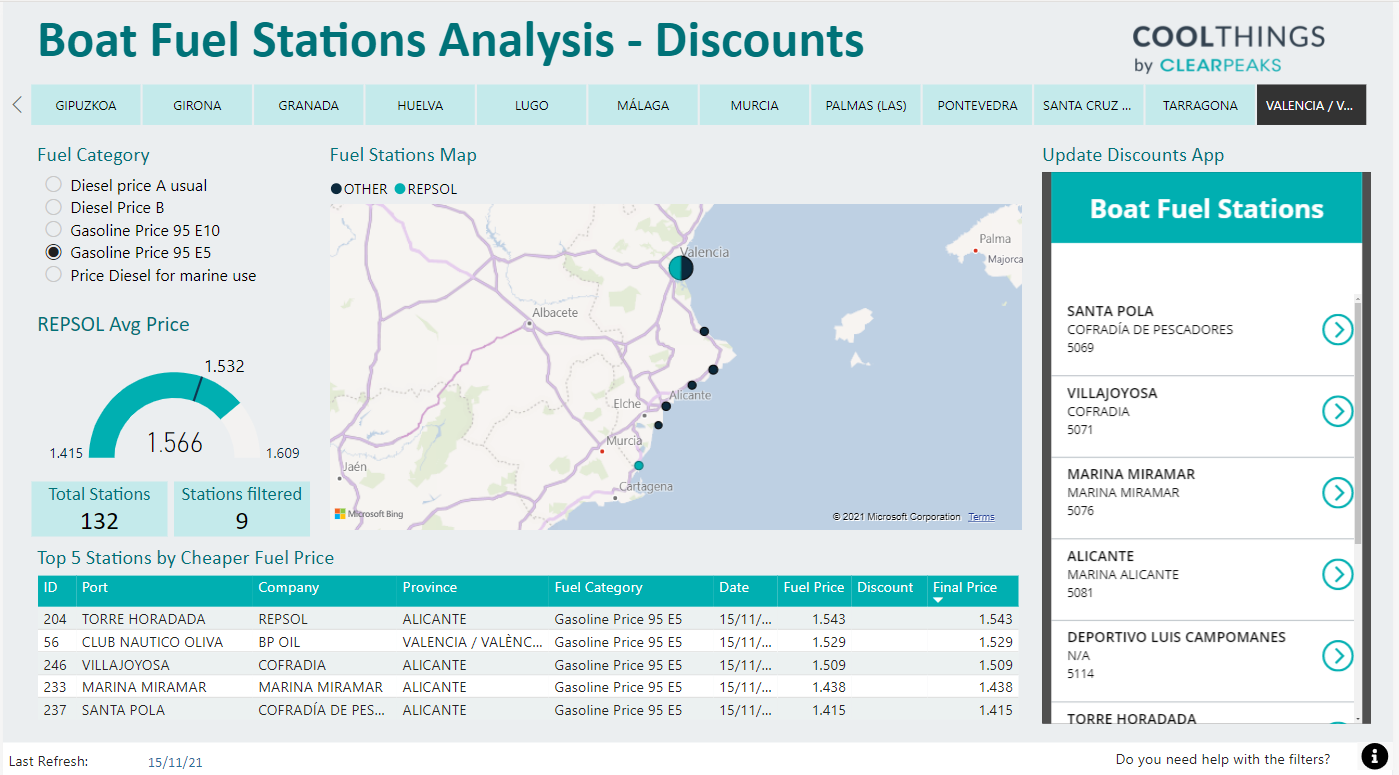Select the VALENCIA province tab
The width and height of the screenshot is (1399, 775).
1311,105
